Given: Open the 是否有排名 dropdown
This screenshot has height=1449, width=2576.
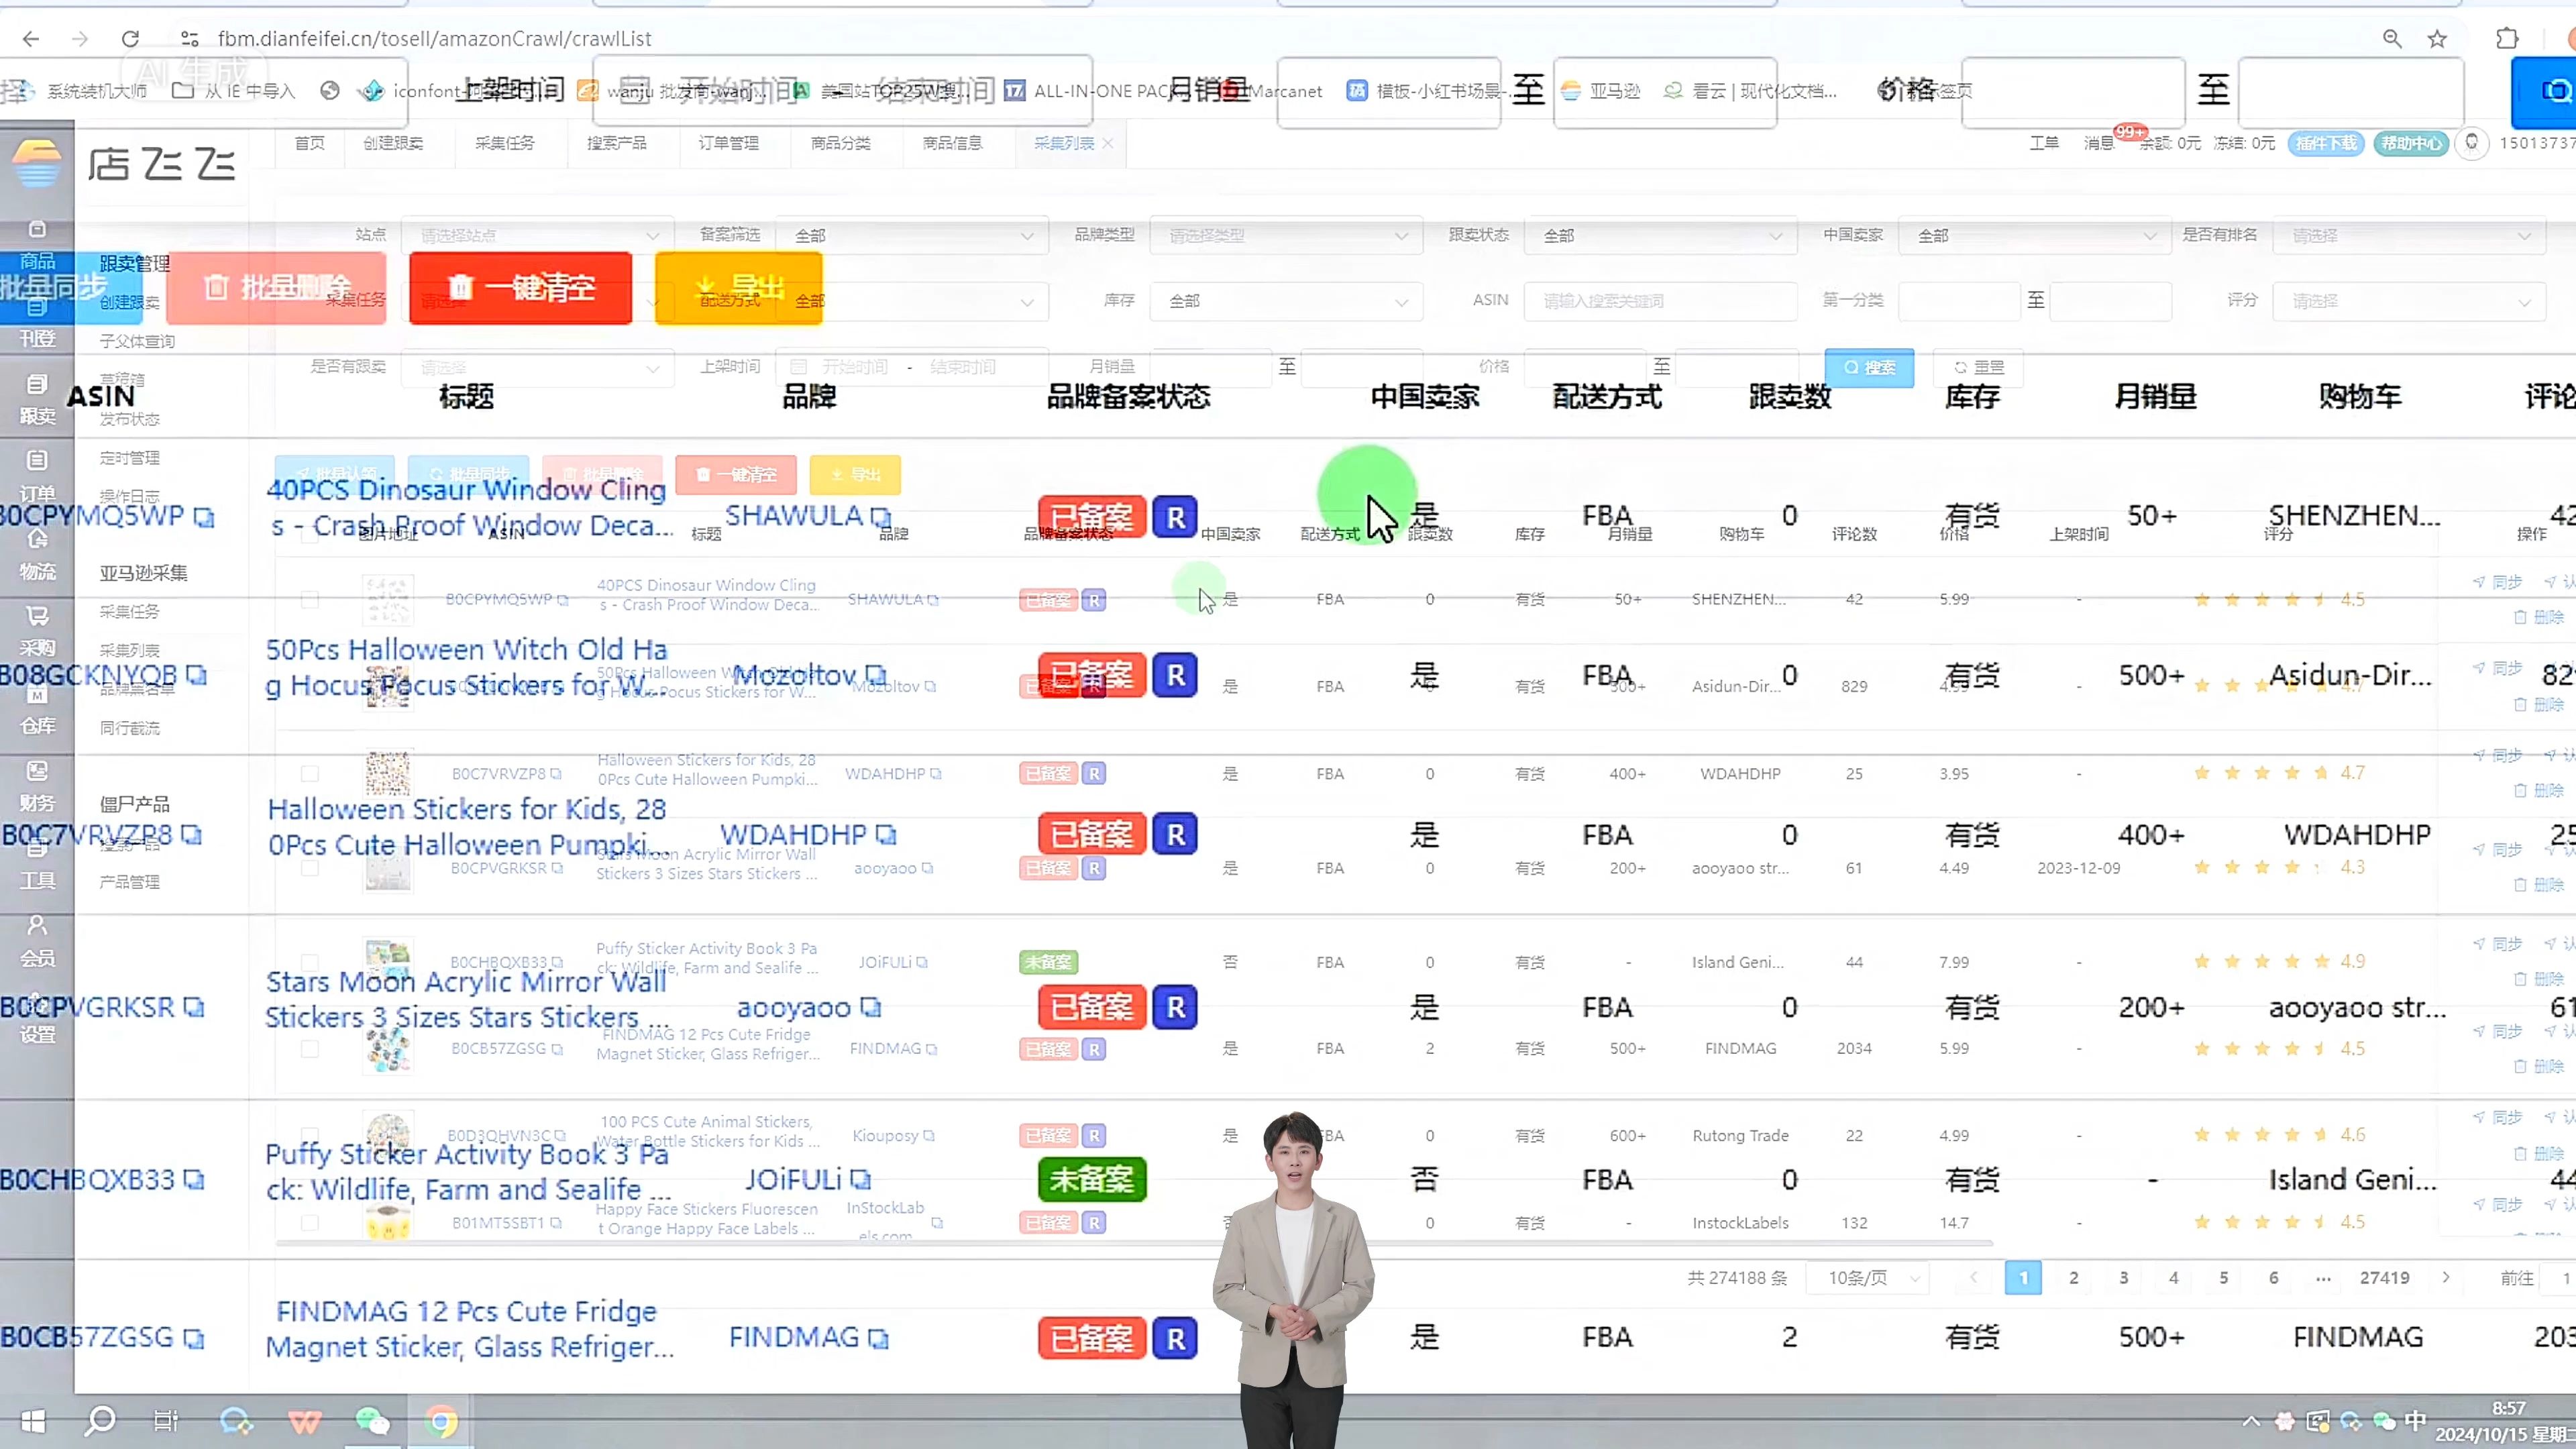Looking at the screenshot, I should coord(2410,236).
